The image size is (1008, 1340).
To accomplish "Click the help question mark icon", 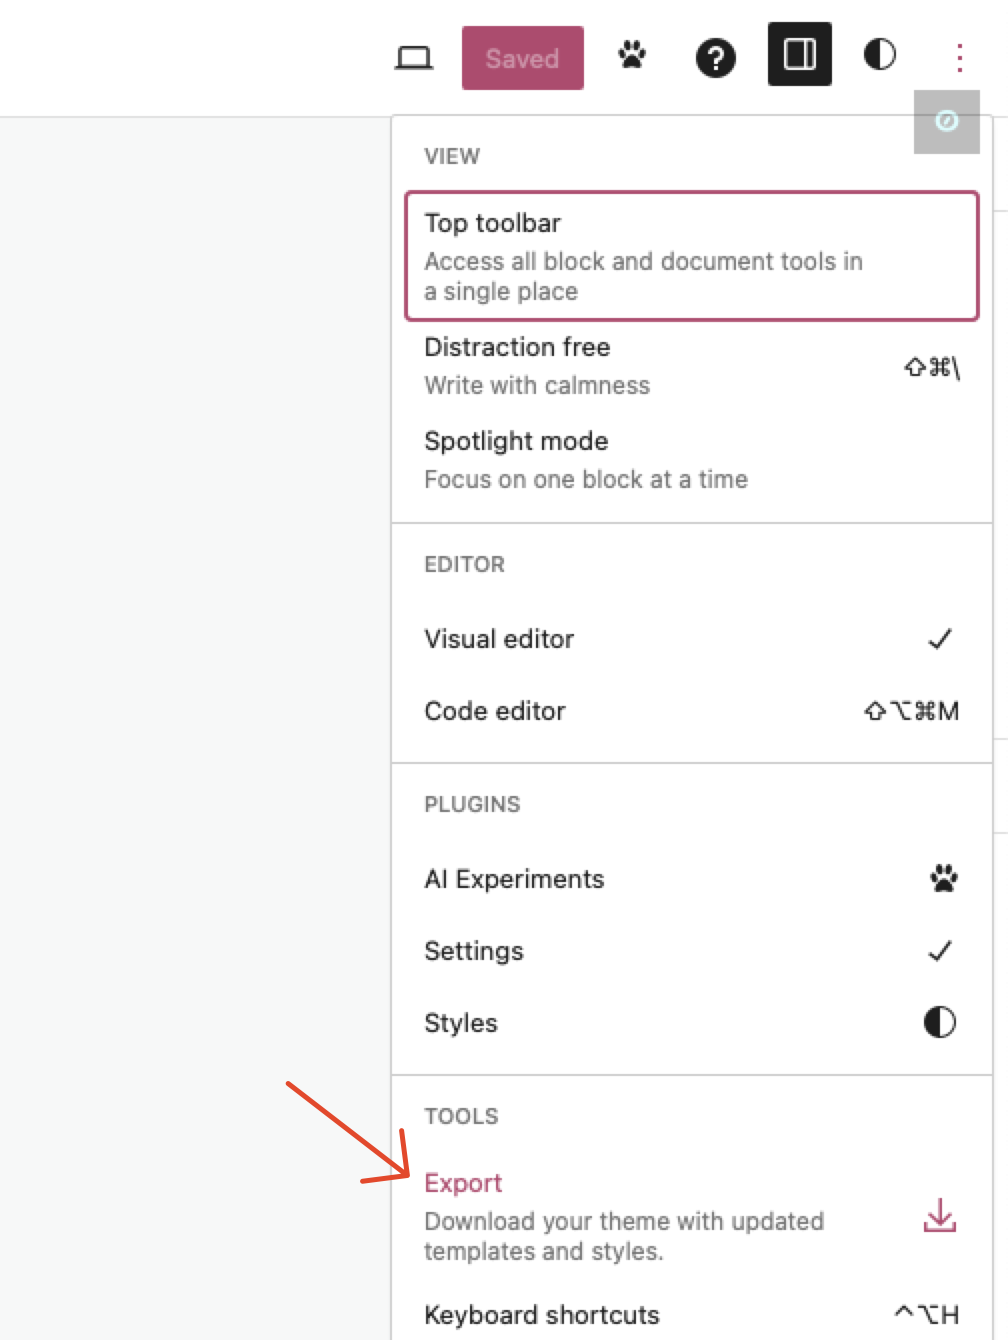I will 715,58.
